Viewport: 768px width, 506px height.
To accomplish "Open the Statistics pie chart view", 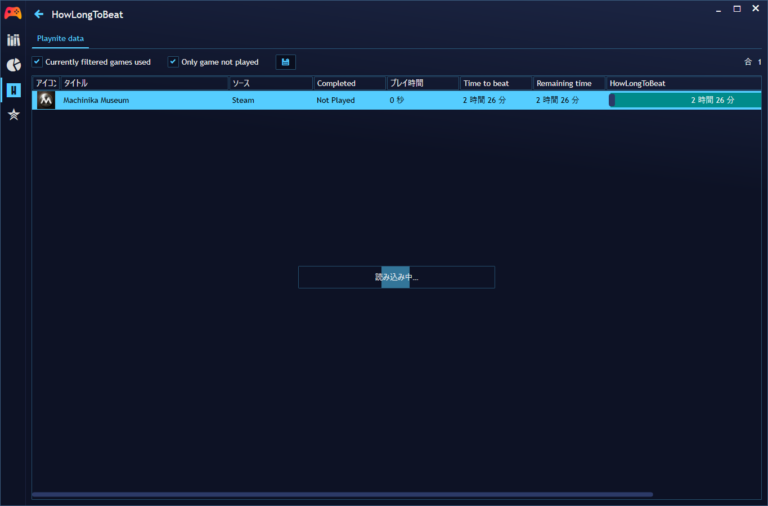I will click(x=13, y=65).
